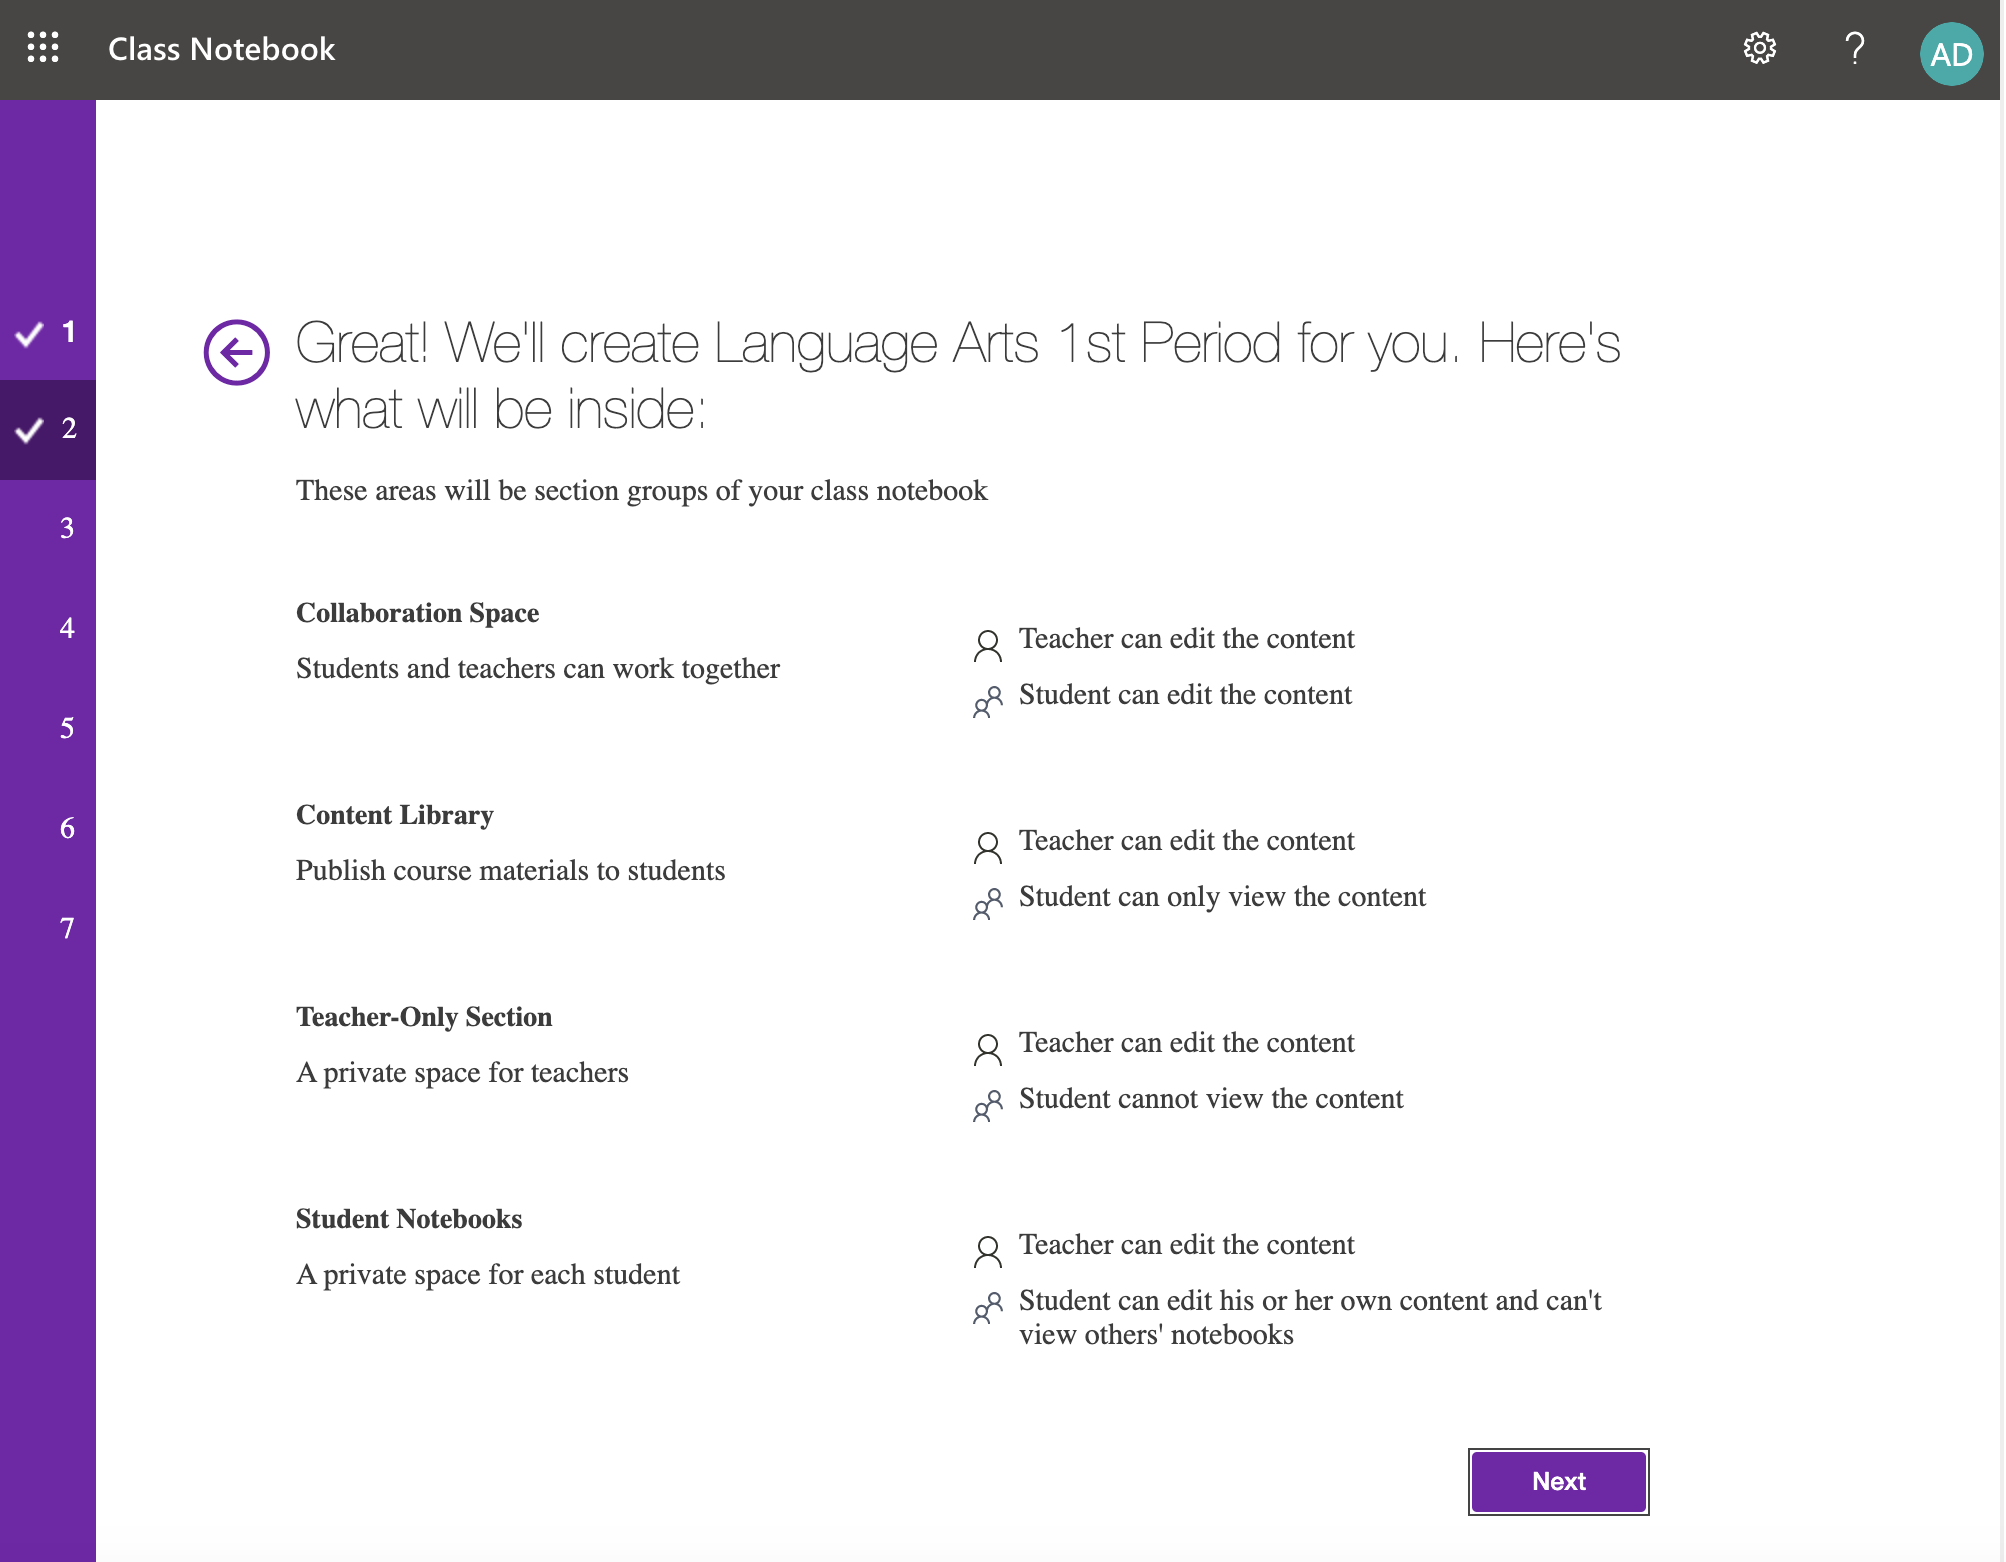Open the AD account avatar
This screenshot has height=1562, width=2006.
tap(1950, 54)
